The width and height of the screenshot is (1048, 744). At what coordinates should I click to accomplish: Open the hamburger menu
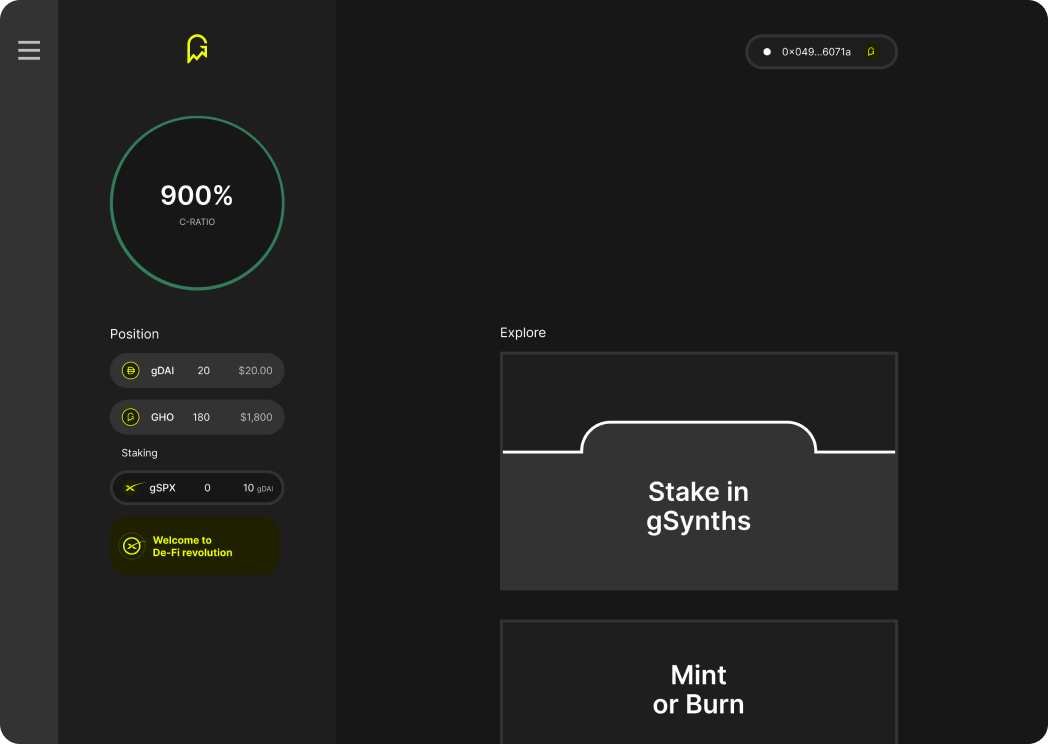[29, 50]
